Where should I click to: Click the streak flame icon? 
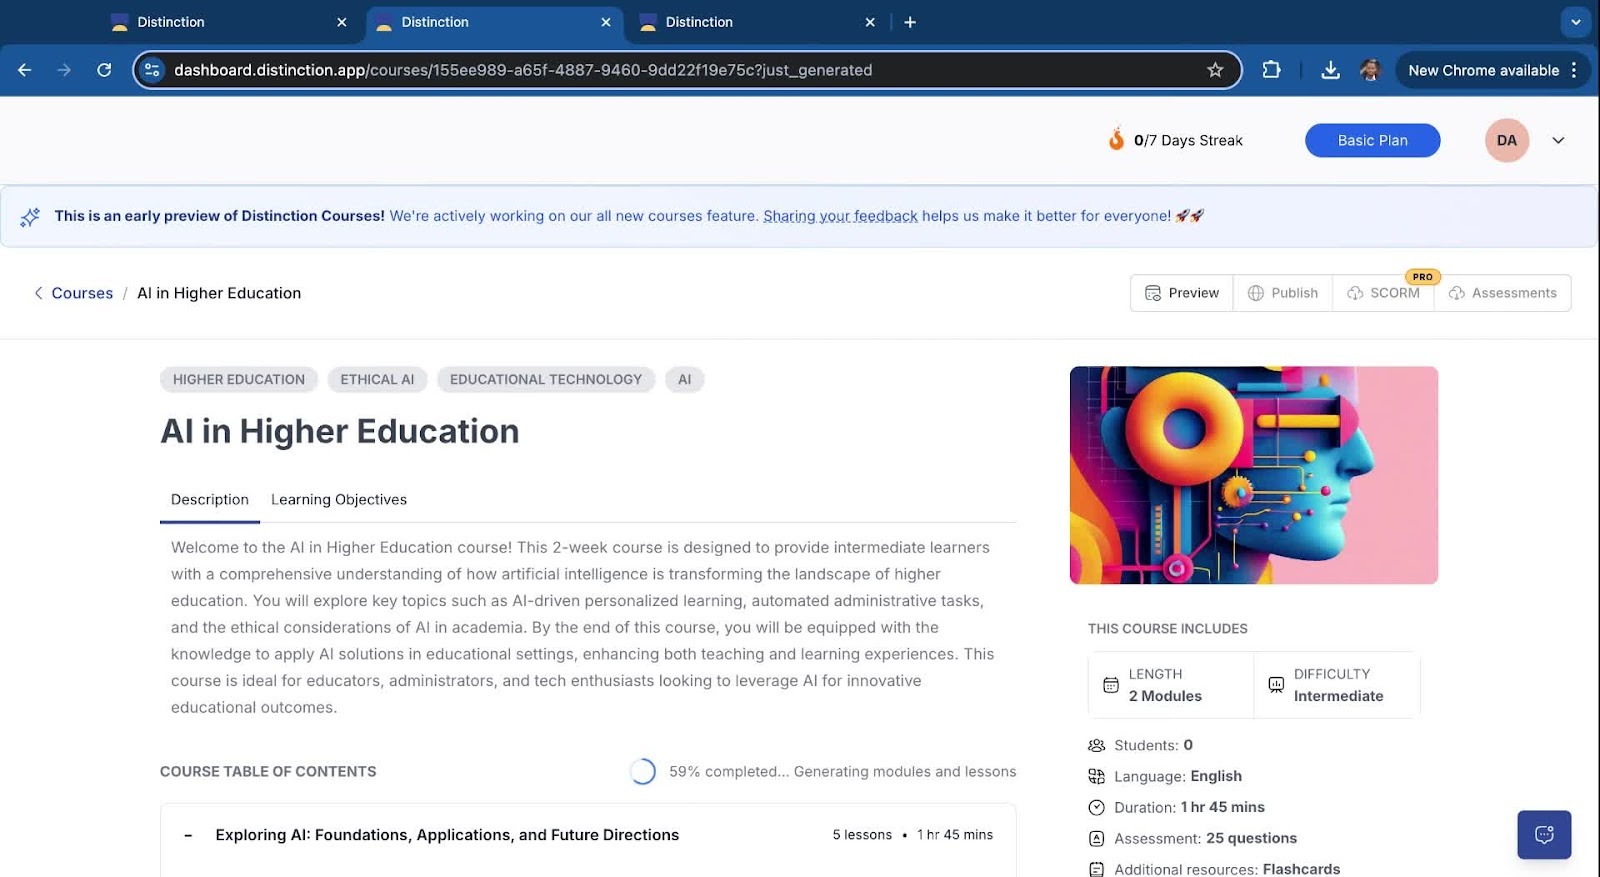click(x=1116, y=140)
